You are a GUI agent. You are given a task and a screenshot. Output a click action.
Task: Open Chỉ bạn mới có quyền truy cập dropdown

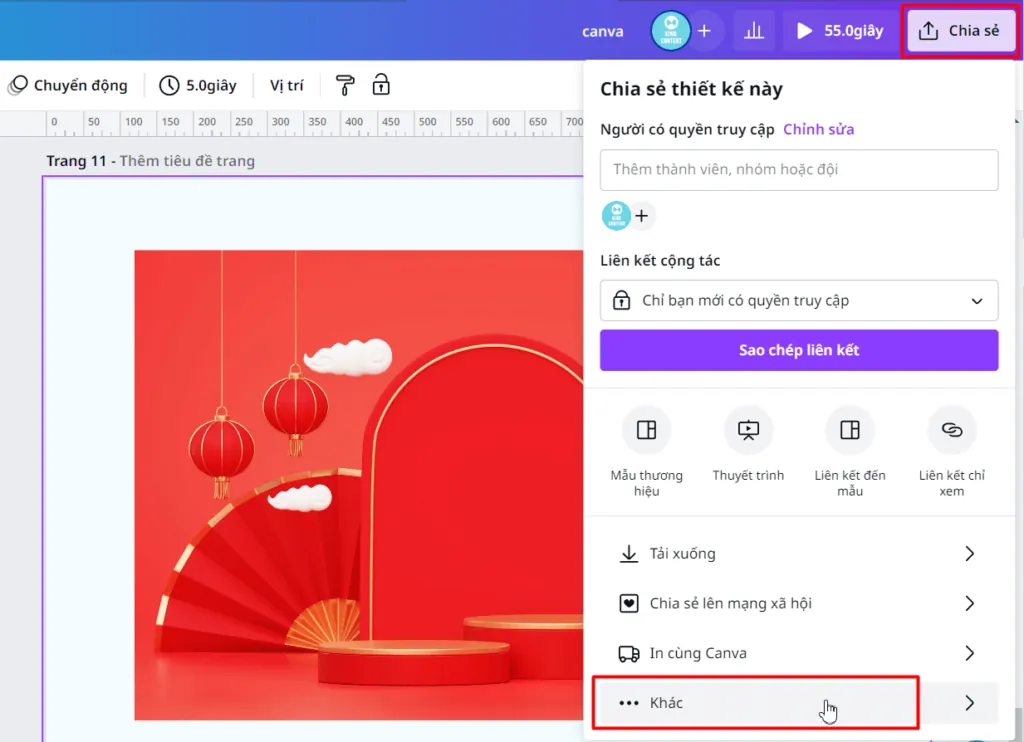pos(799,300)
